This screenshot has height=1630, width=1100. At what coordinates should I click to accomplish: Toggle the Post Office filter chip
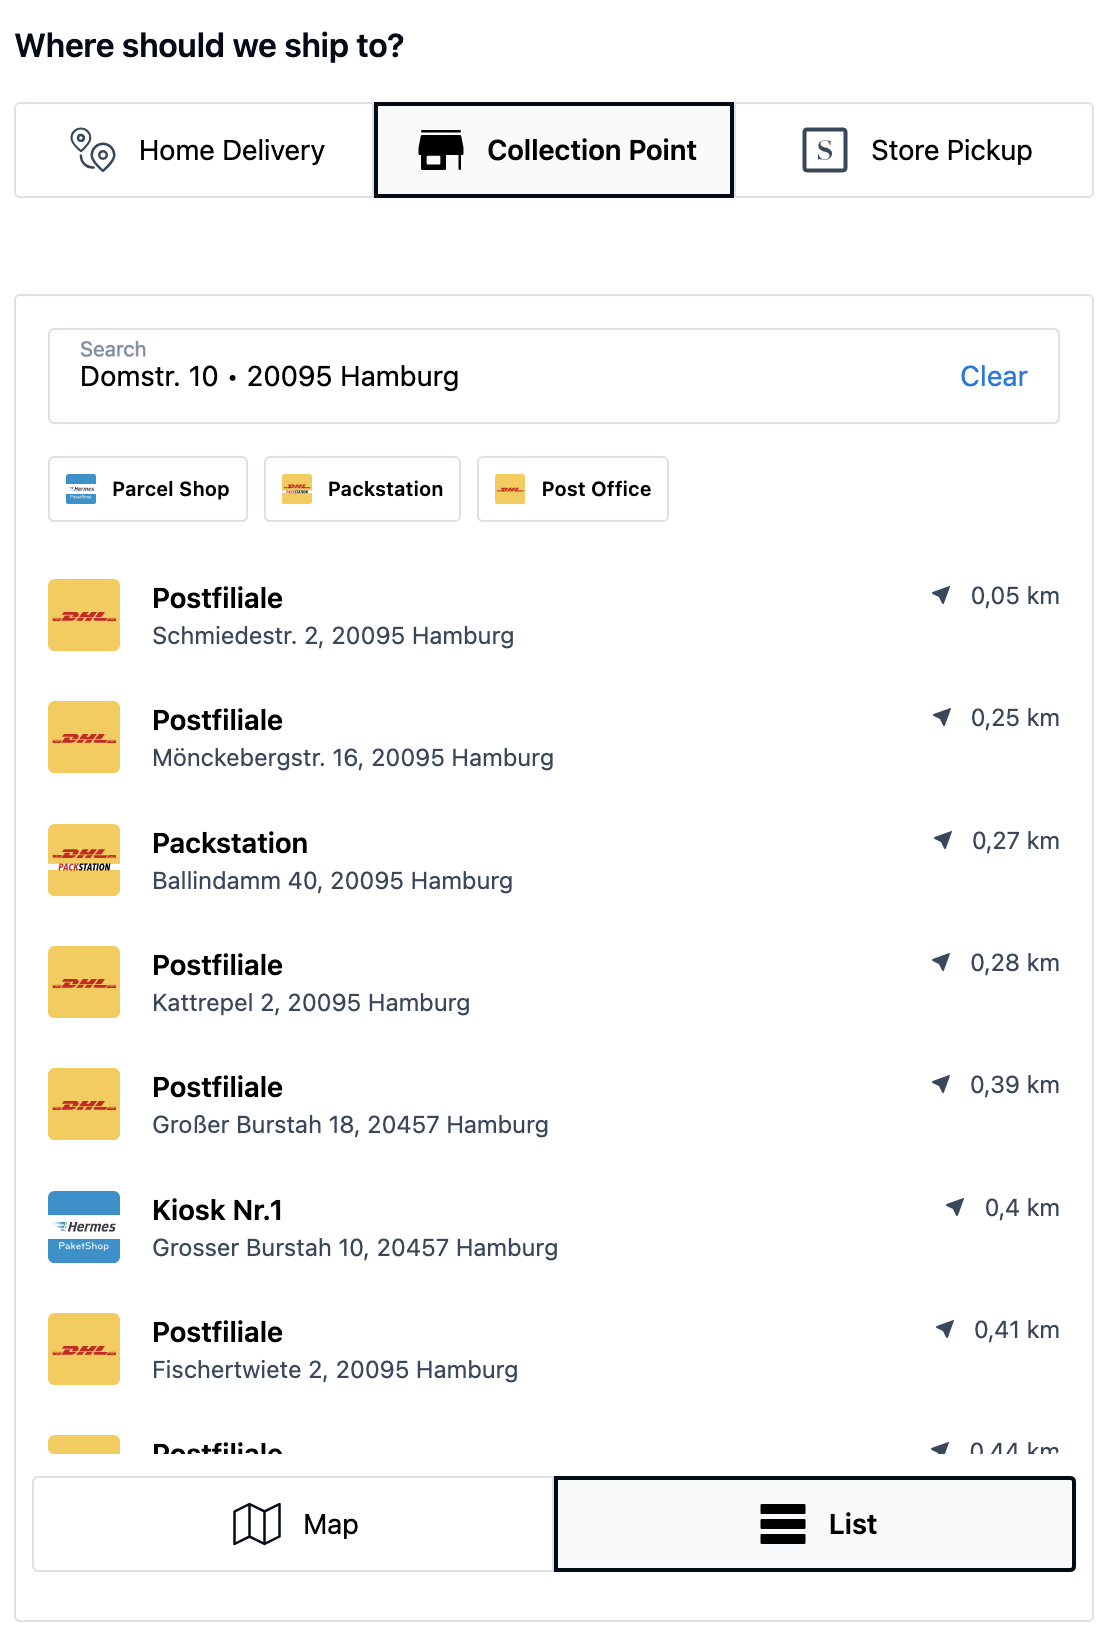[x=573, y=489]
